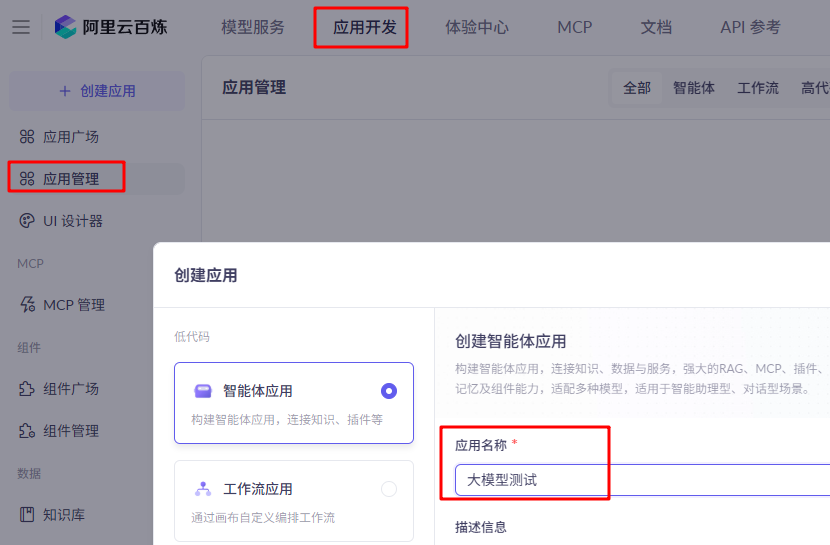Choose the 工作流应用 card
The width and height of the screenshot is (830, 545).
[x=294, y=501]
